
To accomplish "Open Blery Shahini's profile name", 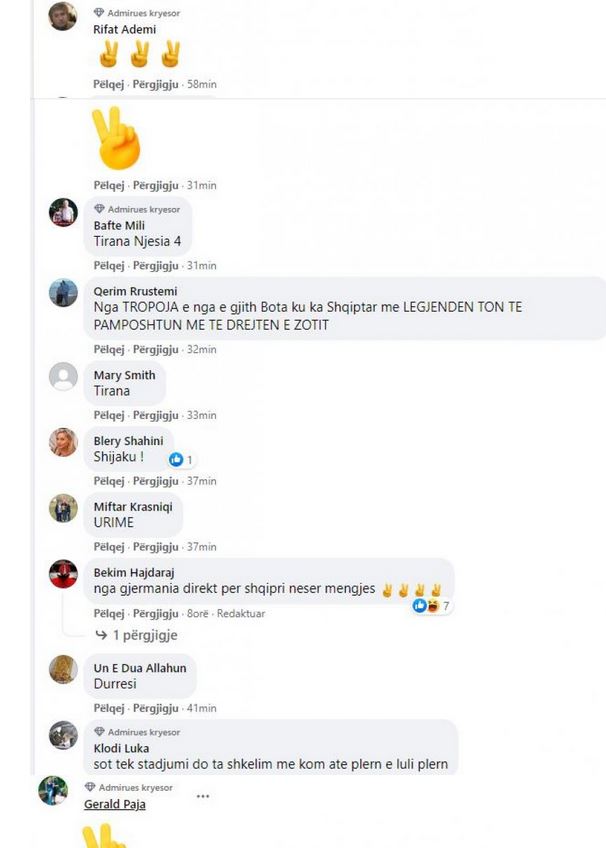I will [128, 441].
